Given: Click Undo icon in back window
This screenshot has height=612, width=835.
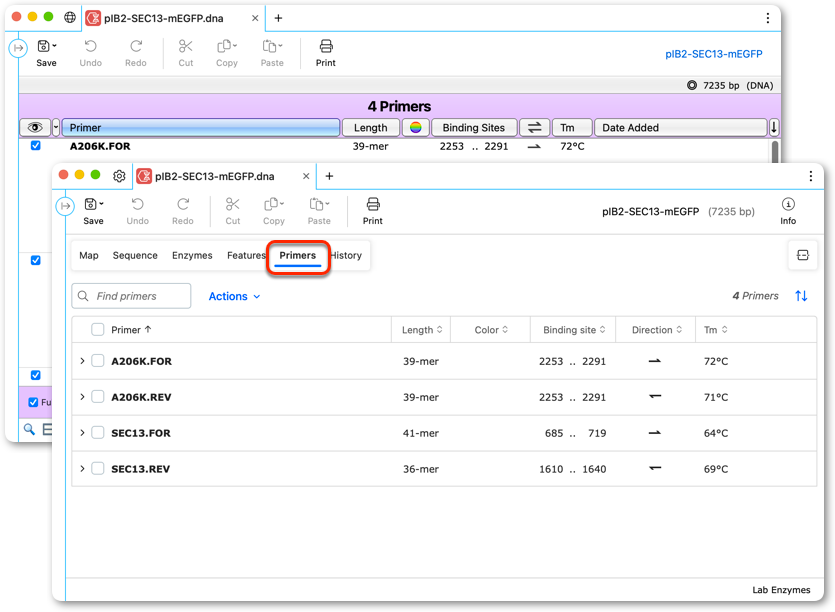Looking at the screenshot, I should point(91,46).
